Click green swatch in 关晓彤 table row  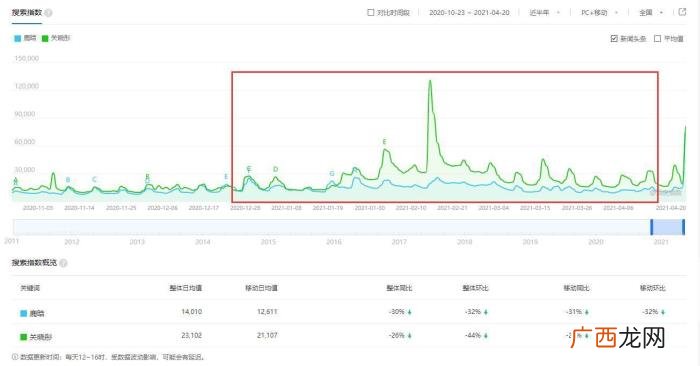24,337
